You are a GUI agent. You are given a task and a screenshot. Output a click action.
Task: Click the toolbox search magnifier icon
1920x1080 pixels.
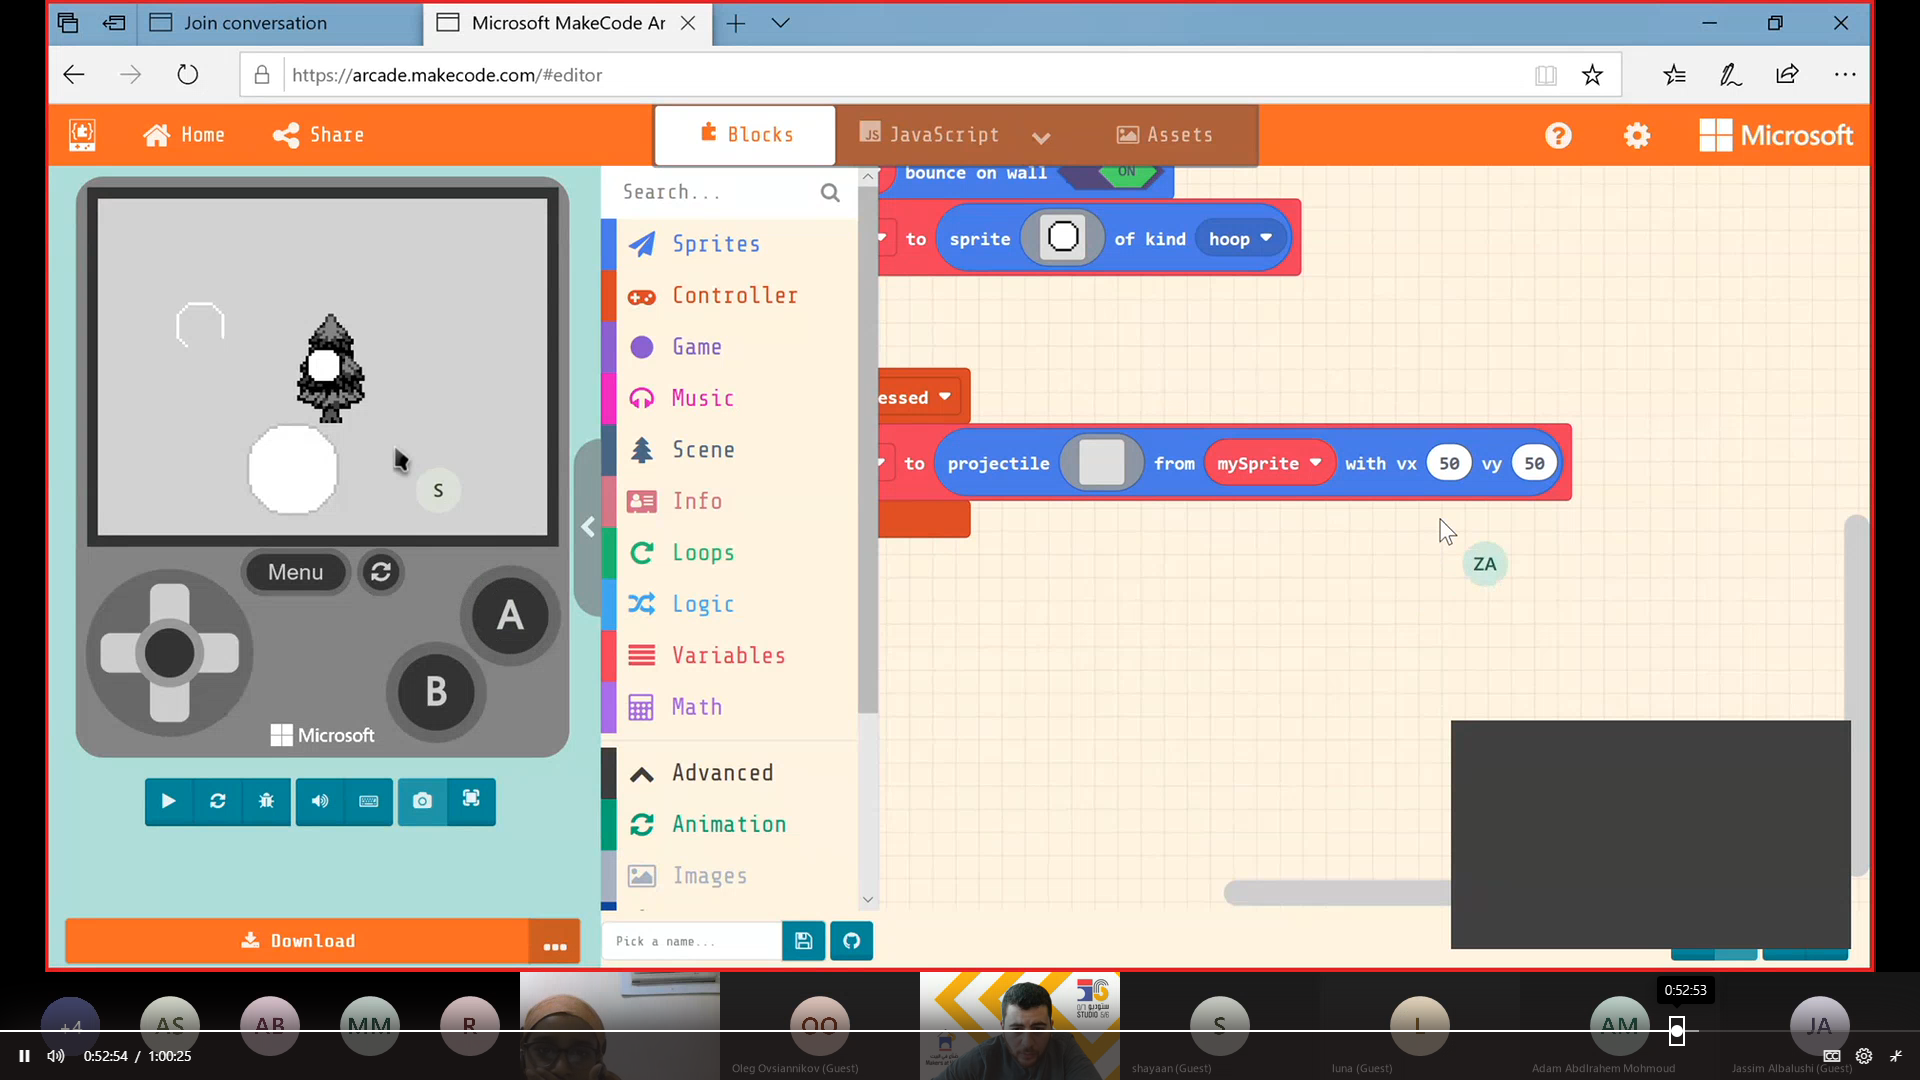(830, 192)
